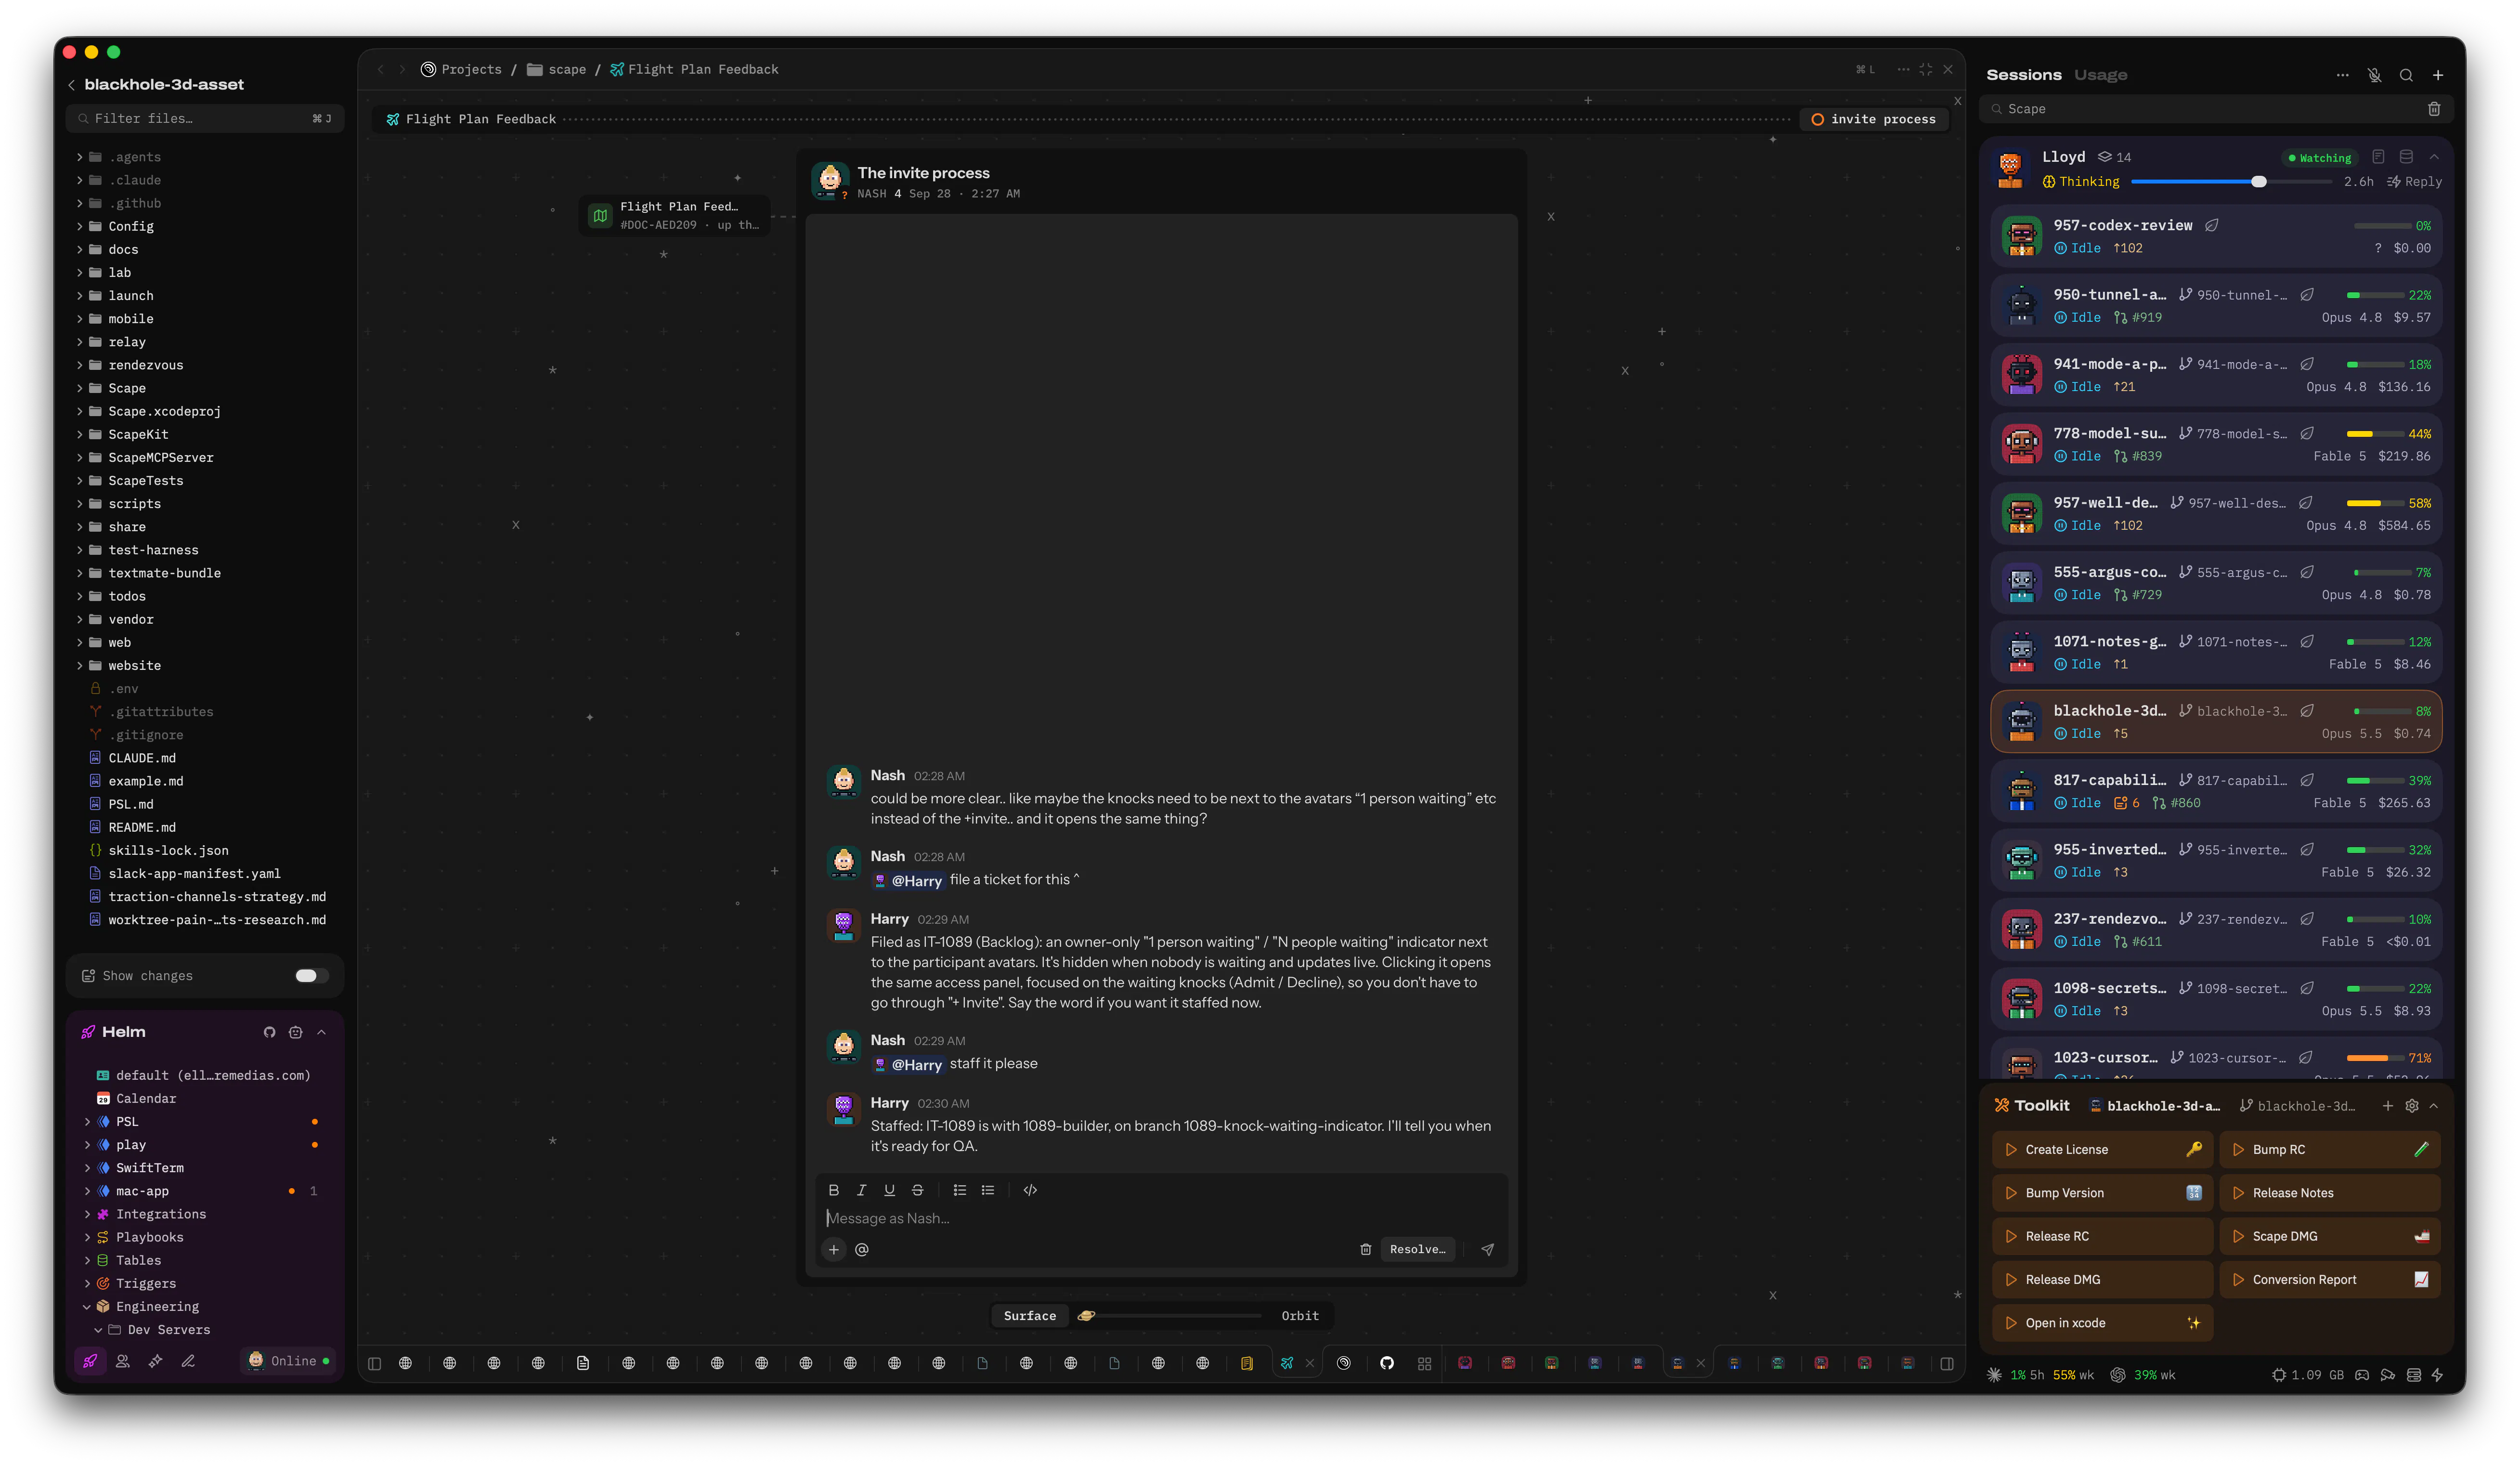Toggle the right sidebar panel icon in bottom bar
2520x1466 pixels.
(x=1946, y=1363)
